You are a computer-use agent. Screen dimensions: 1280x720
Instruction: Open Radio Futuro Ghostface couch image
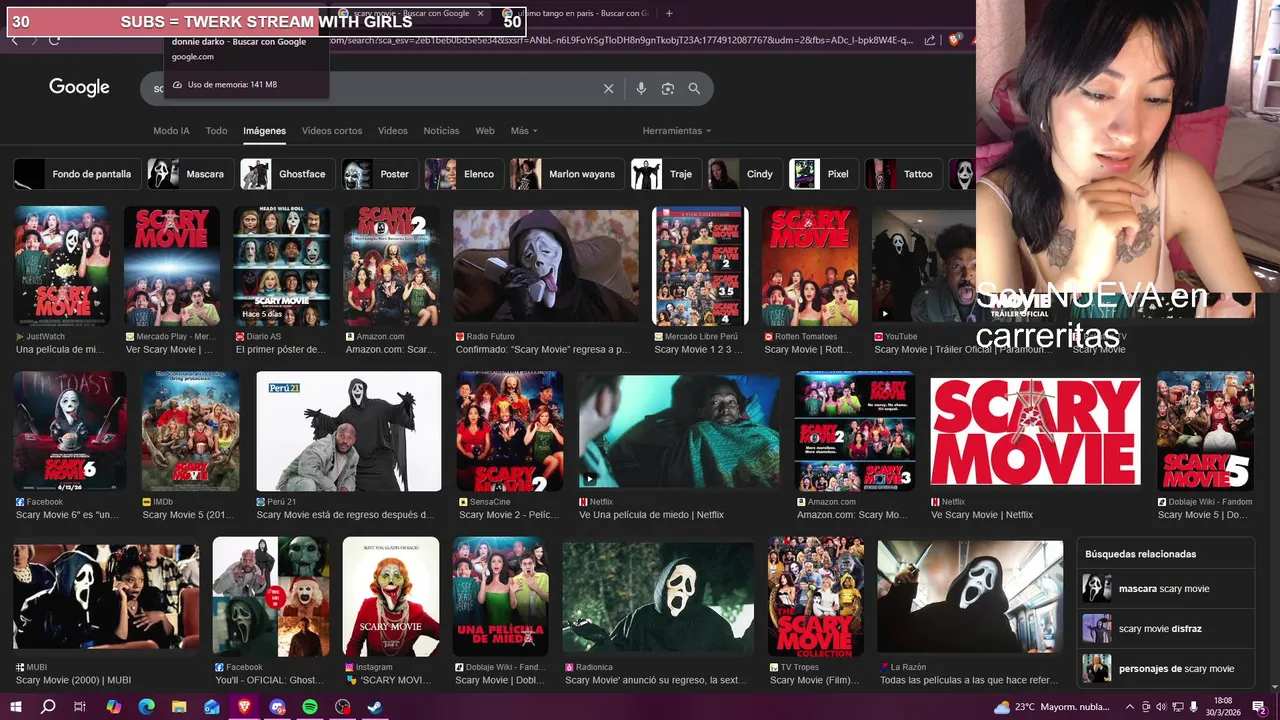point(546,266)
